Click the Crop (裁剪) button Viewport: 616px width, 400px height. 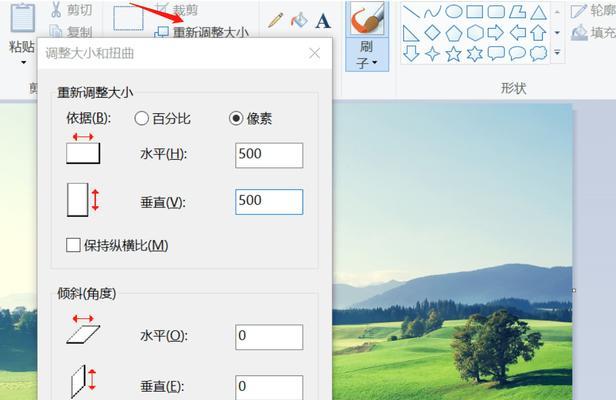tap(177, 9)
